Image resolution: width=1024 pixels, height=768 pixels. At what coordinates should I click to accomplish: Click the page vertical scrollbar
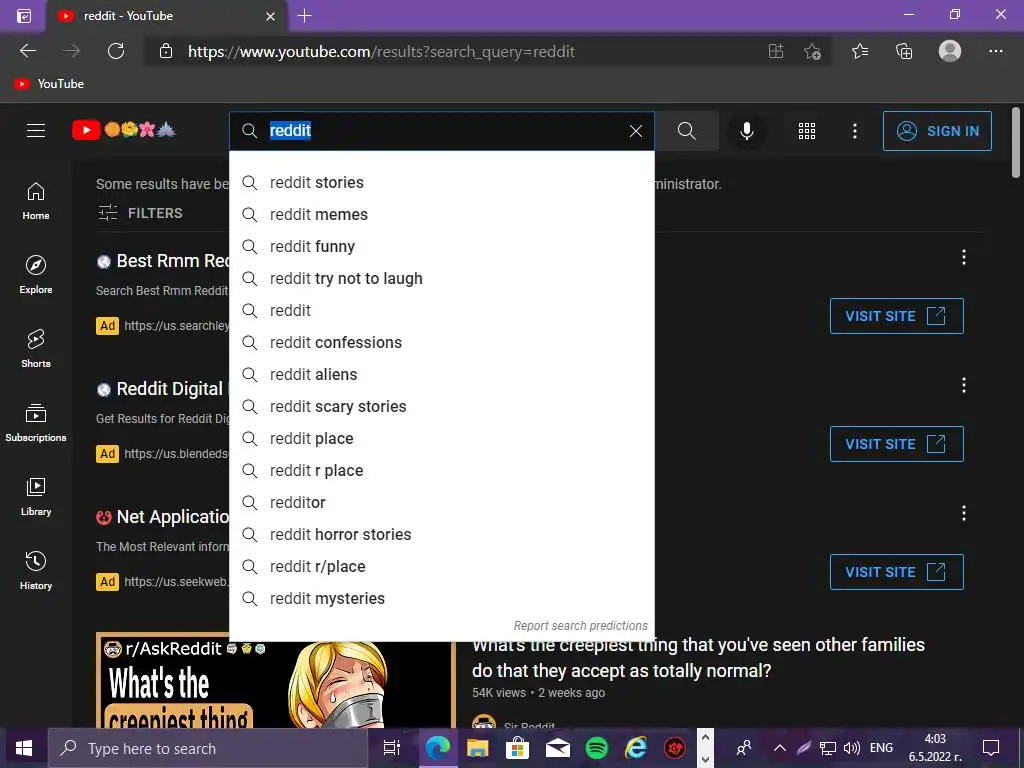[1016, 144]
